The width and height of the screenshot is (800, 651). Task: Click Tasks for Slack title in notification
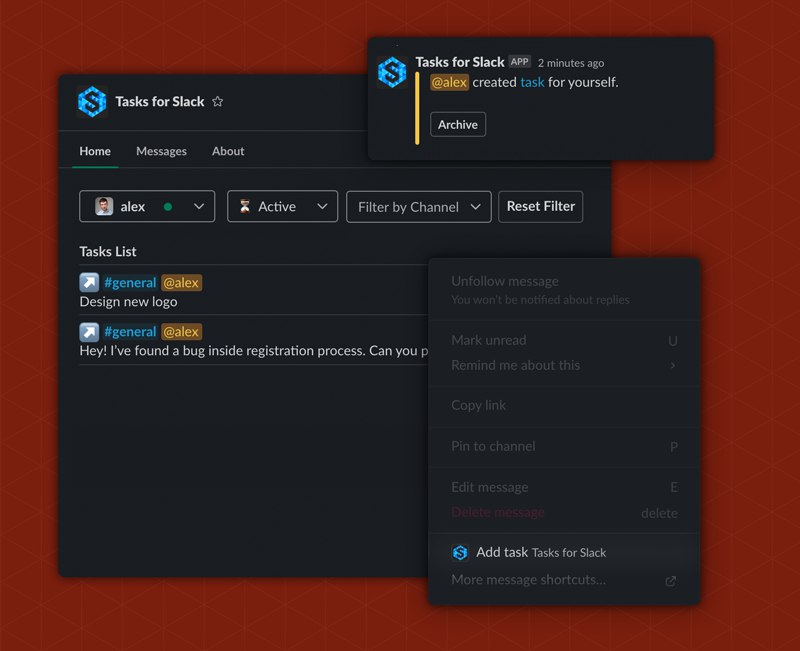click(460, 62)
